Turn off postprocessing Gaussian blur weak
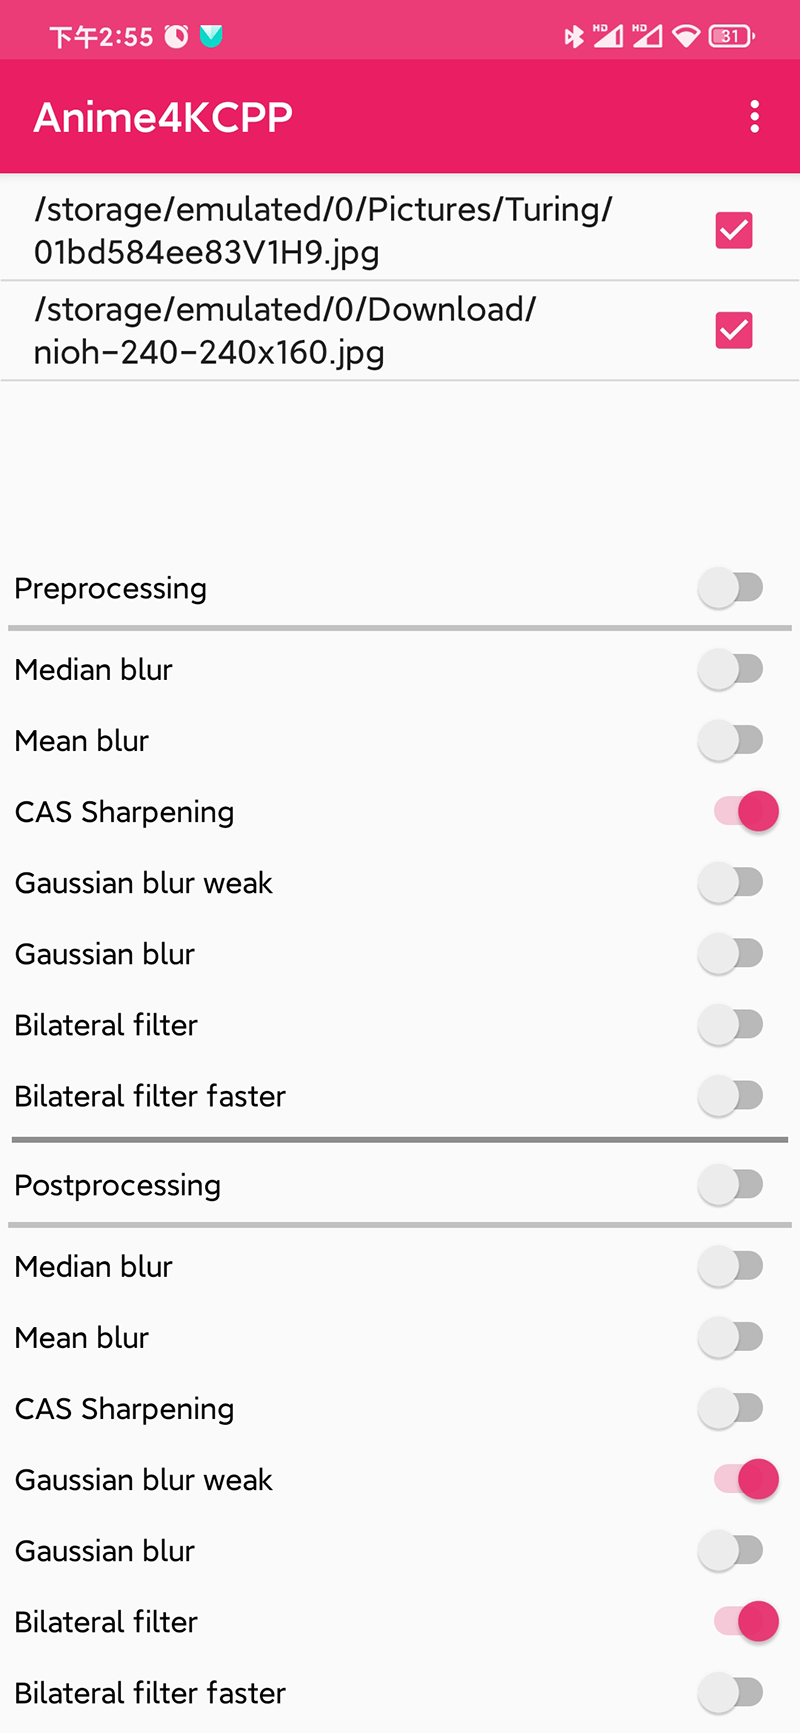800x1733 pixels. click(x=746, y=1479)
